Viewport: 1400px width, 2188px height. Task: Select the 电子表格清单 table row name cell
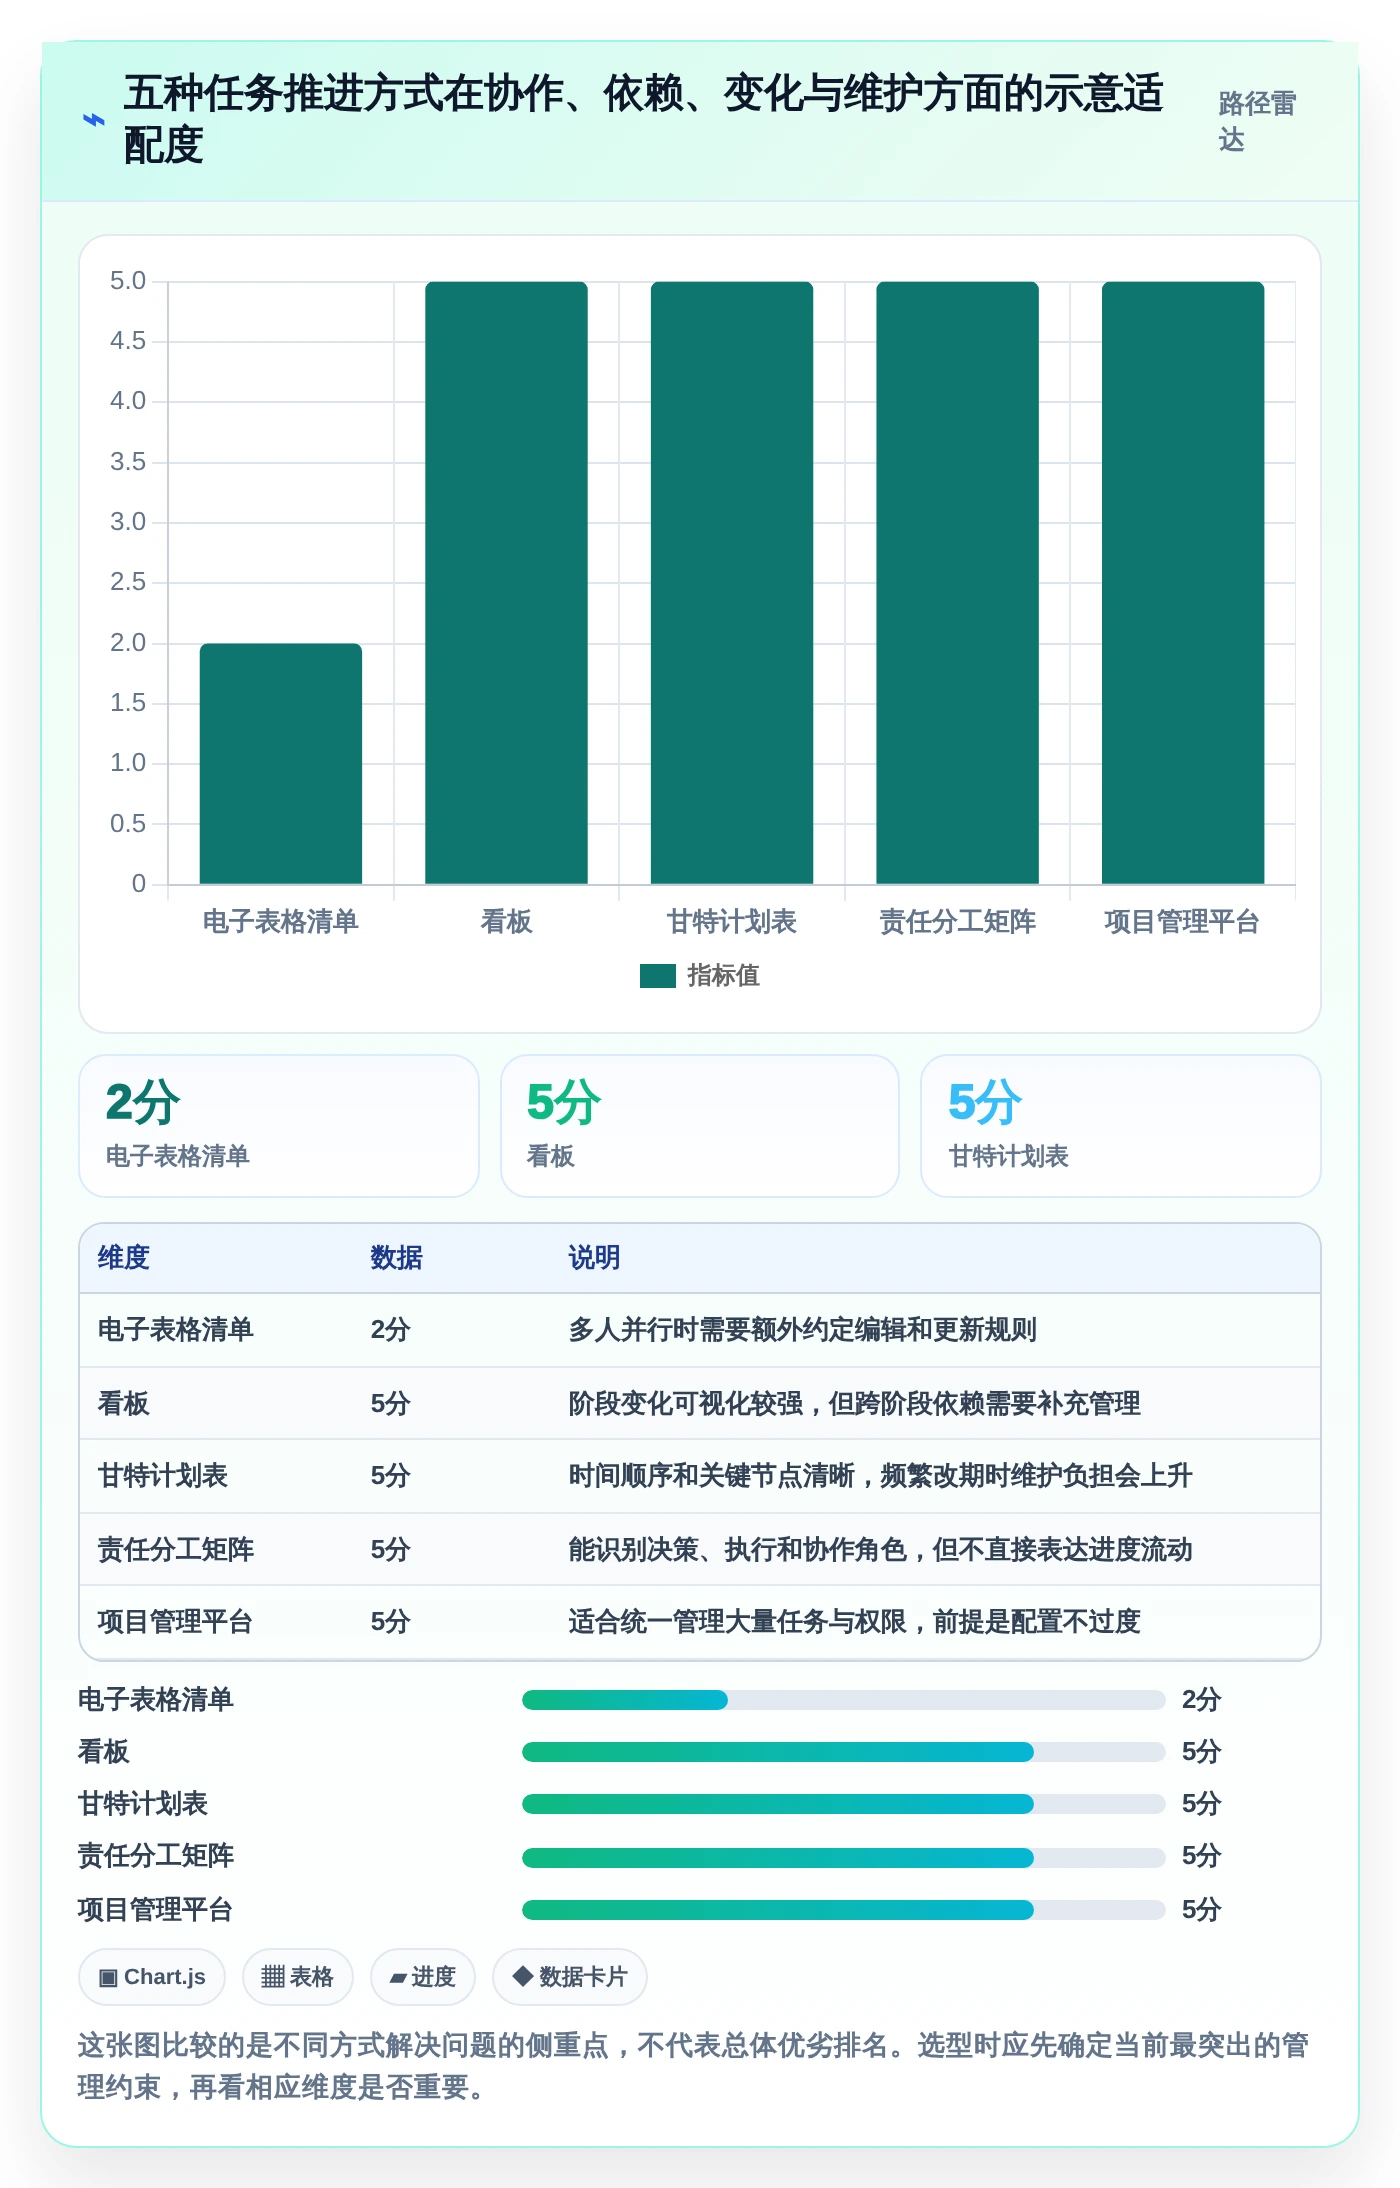tap(176, 1330)
